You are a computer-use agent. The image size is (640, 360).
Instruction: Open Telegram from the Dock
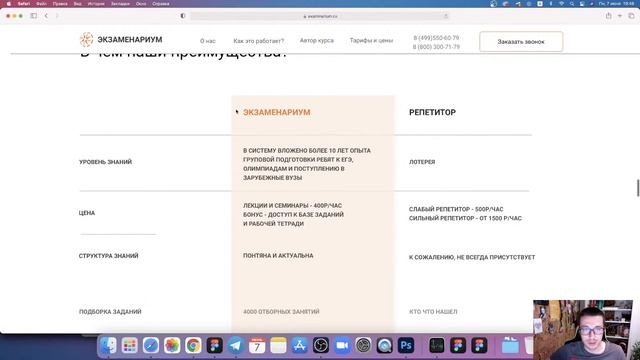(236, 345)
